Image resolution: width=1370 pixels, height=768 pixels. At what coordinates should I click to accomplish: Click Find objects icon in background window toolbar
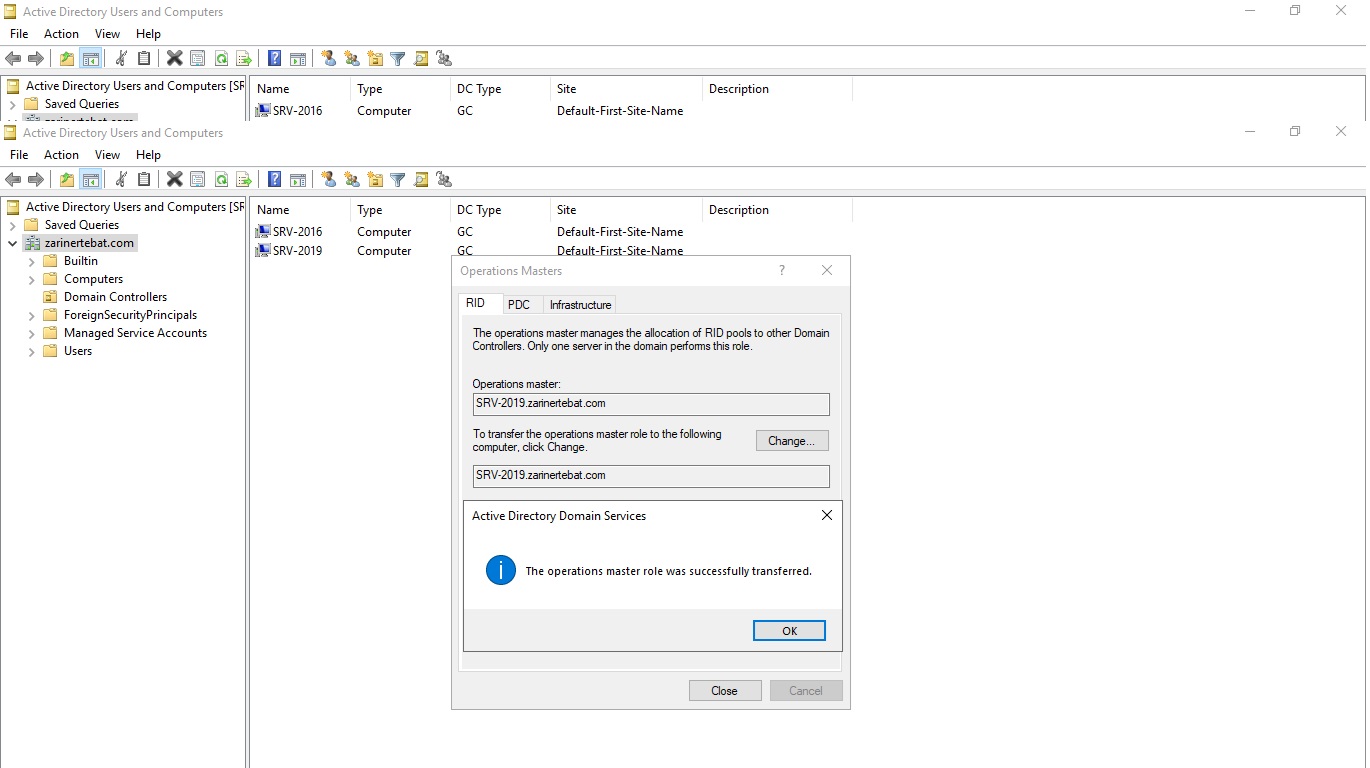click(421, 59)
